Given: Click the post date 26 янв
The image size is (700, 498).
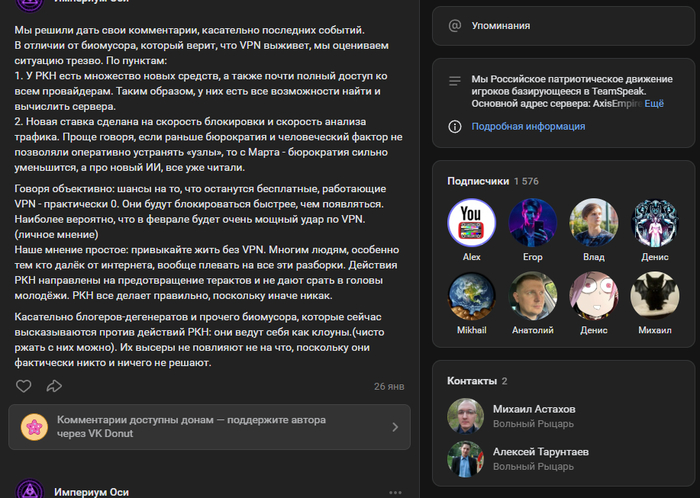Looking at the screenshot, I should pyautogui.click(x=389, y=386).
